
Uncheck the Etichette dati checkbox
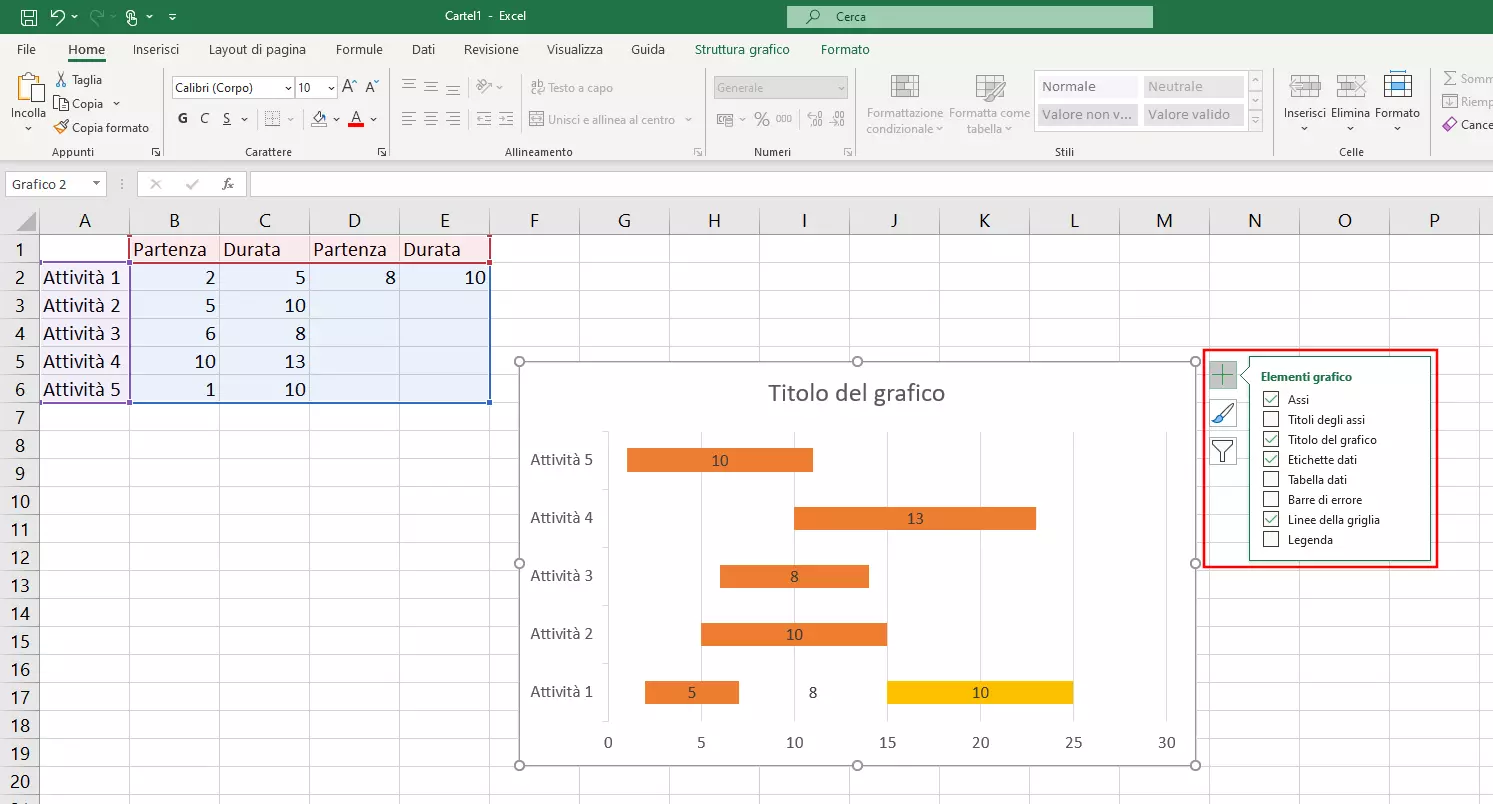[x=1271, y=460]
